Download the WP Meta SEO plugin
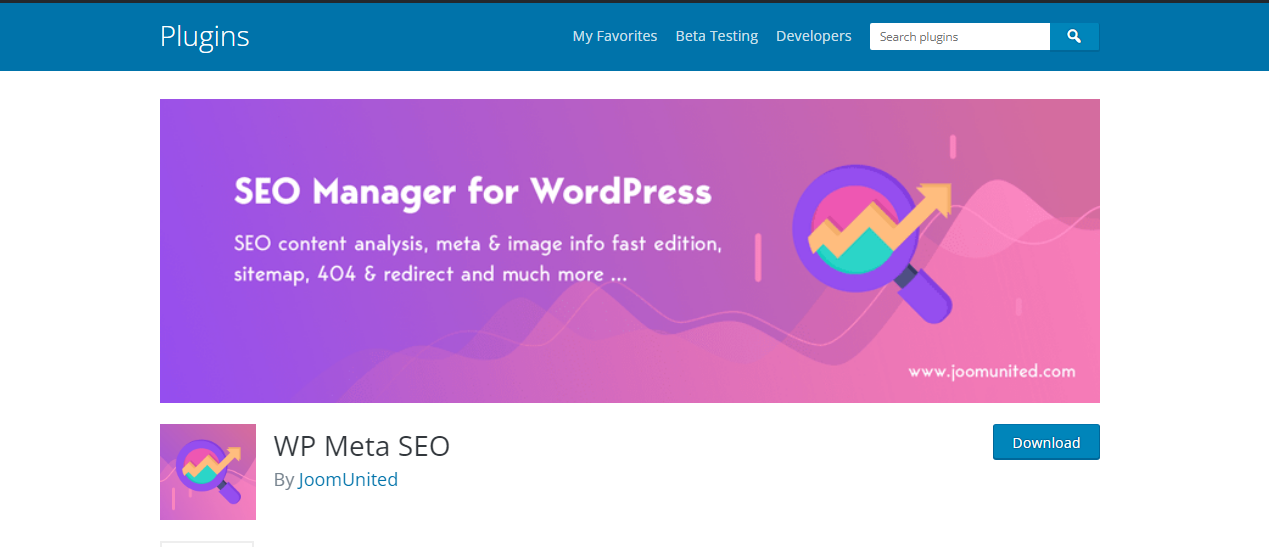Image resolution: width=1269 pixels, height=547 pixels. 1046,442
